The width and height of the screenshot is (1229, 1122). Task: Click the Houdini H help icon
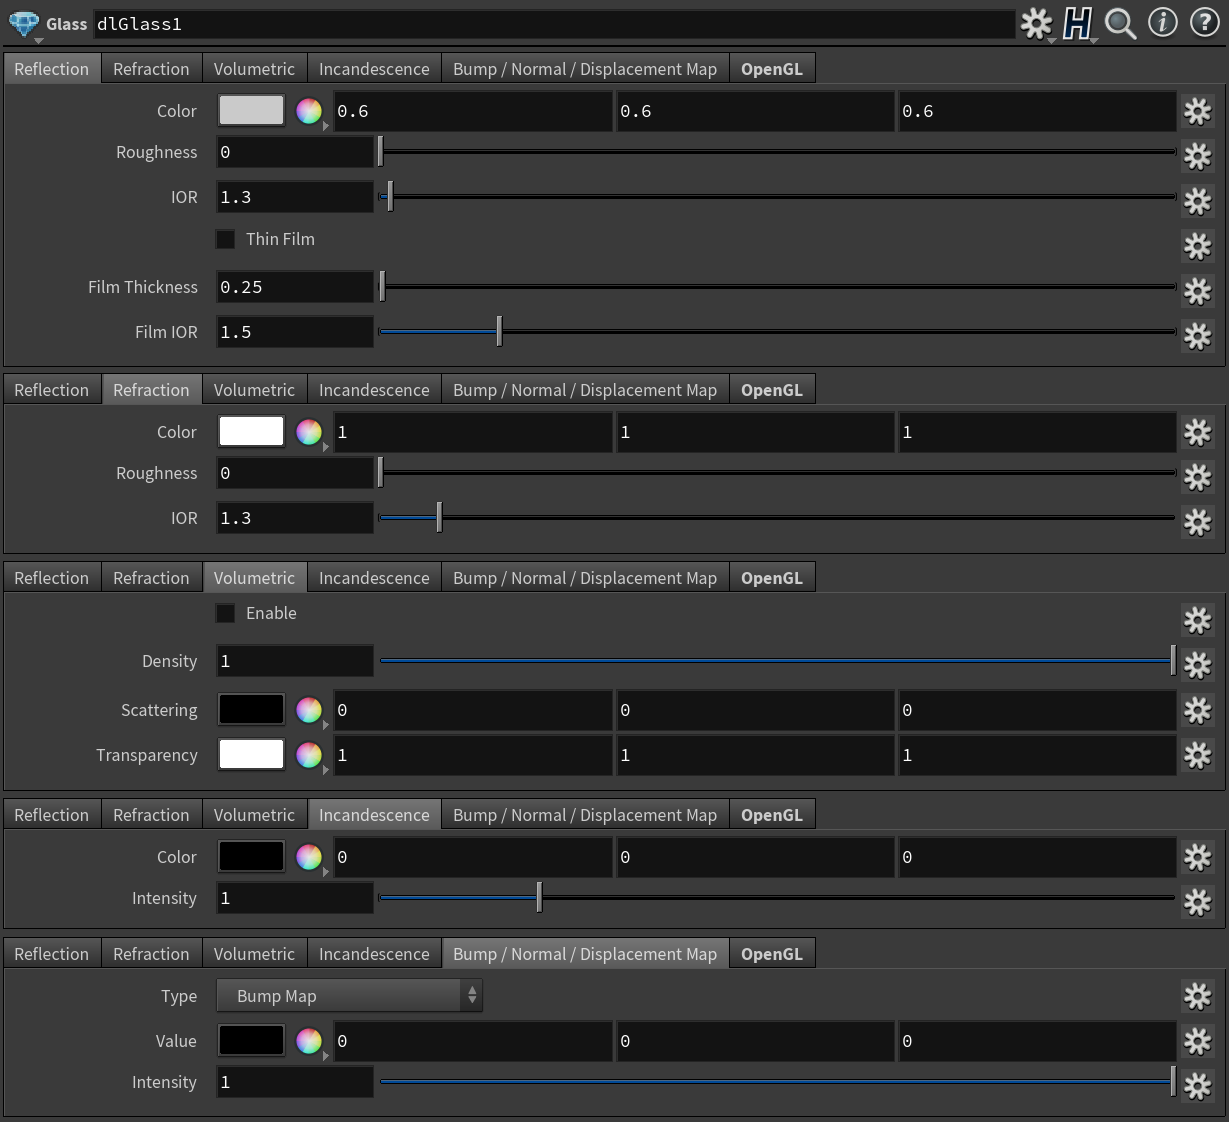point(1077,23)
